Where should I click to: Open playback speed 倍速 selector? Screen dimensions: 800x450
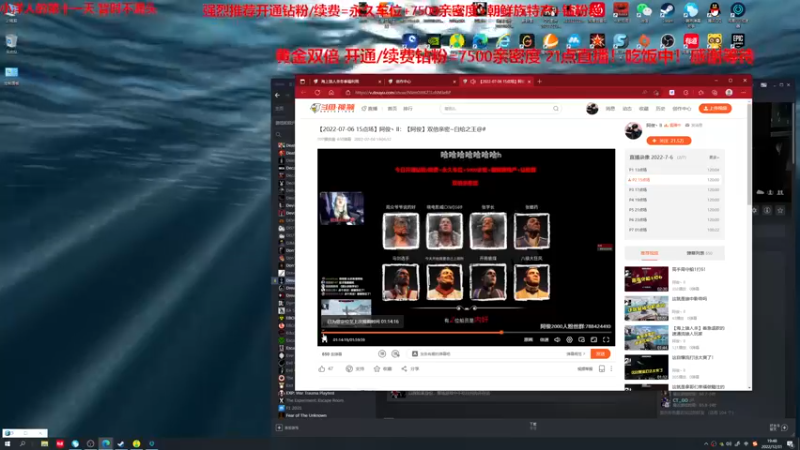point(544,340)
